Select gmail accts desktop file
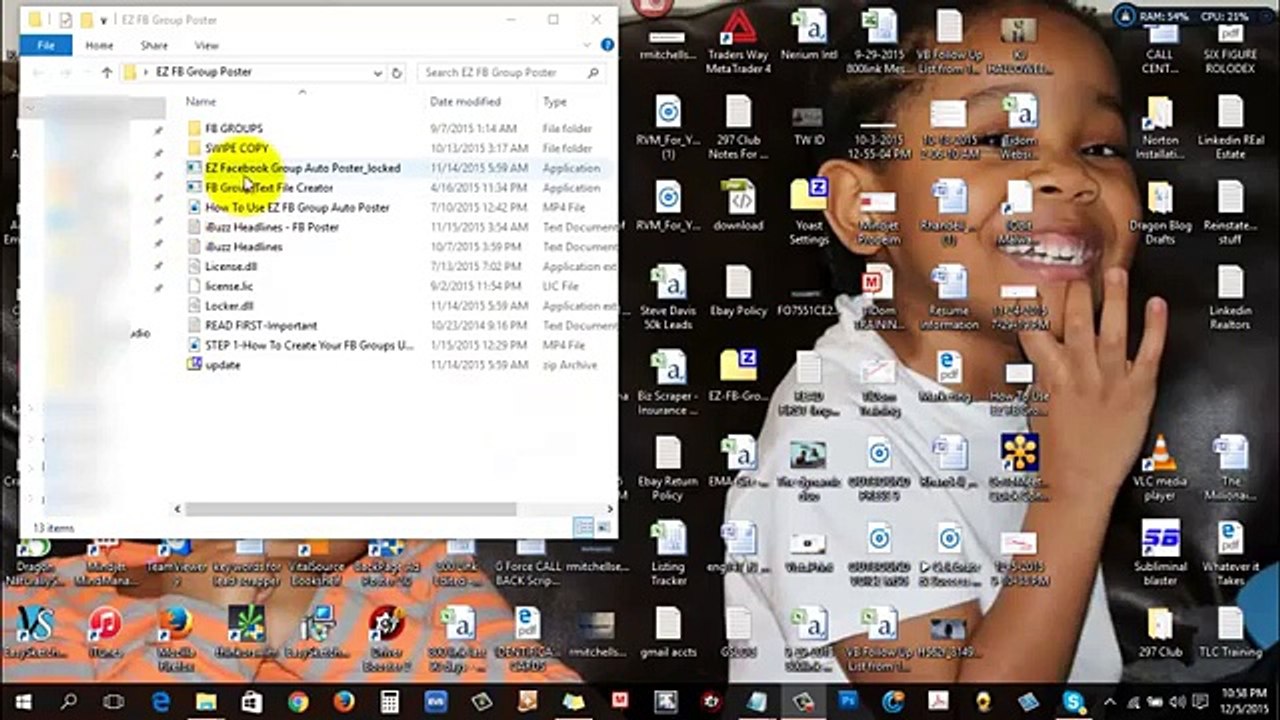This screenshot has width=1280, height=720. [x=668, y=633]
